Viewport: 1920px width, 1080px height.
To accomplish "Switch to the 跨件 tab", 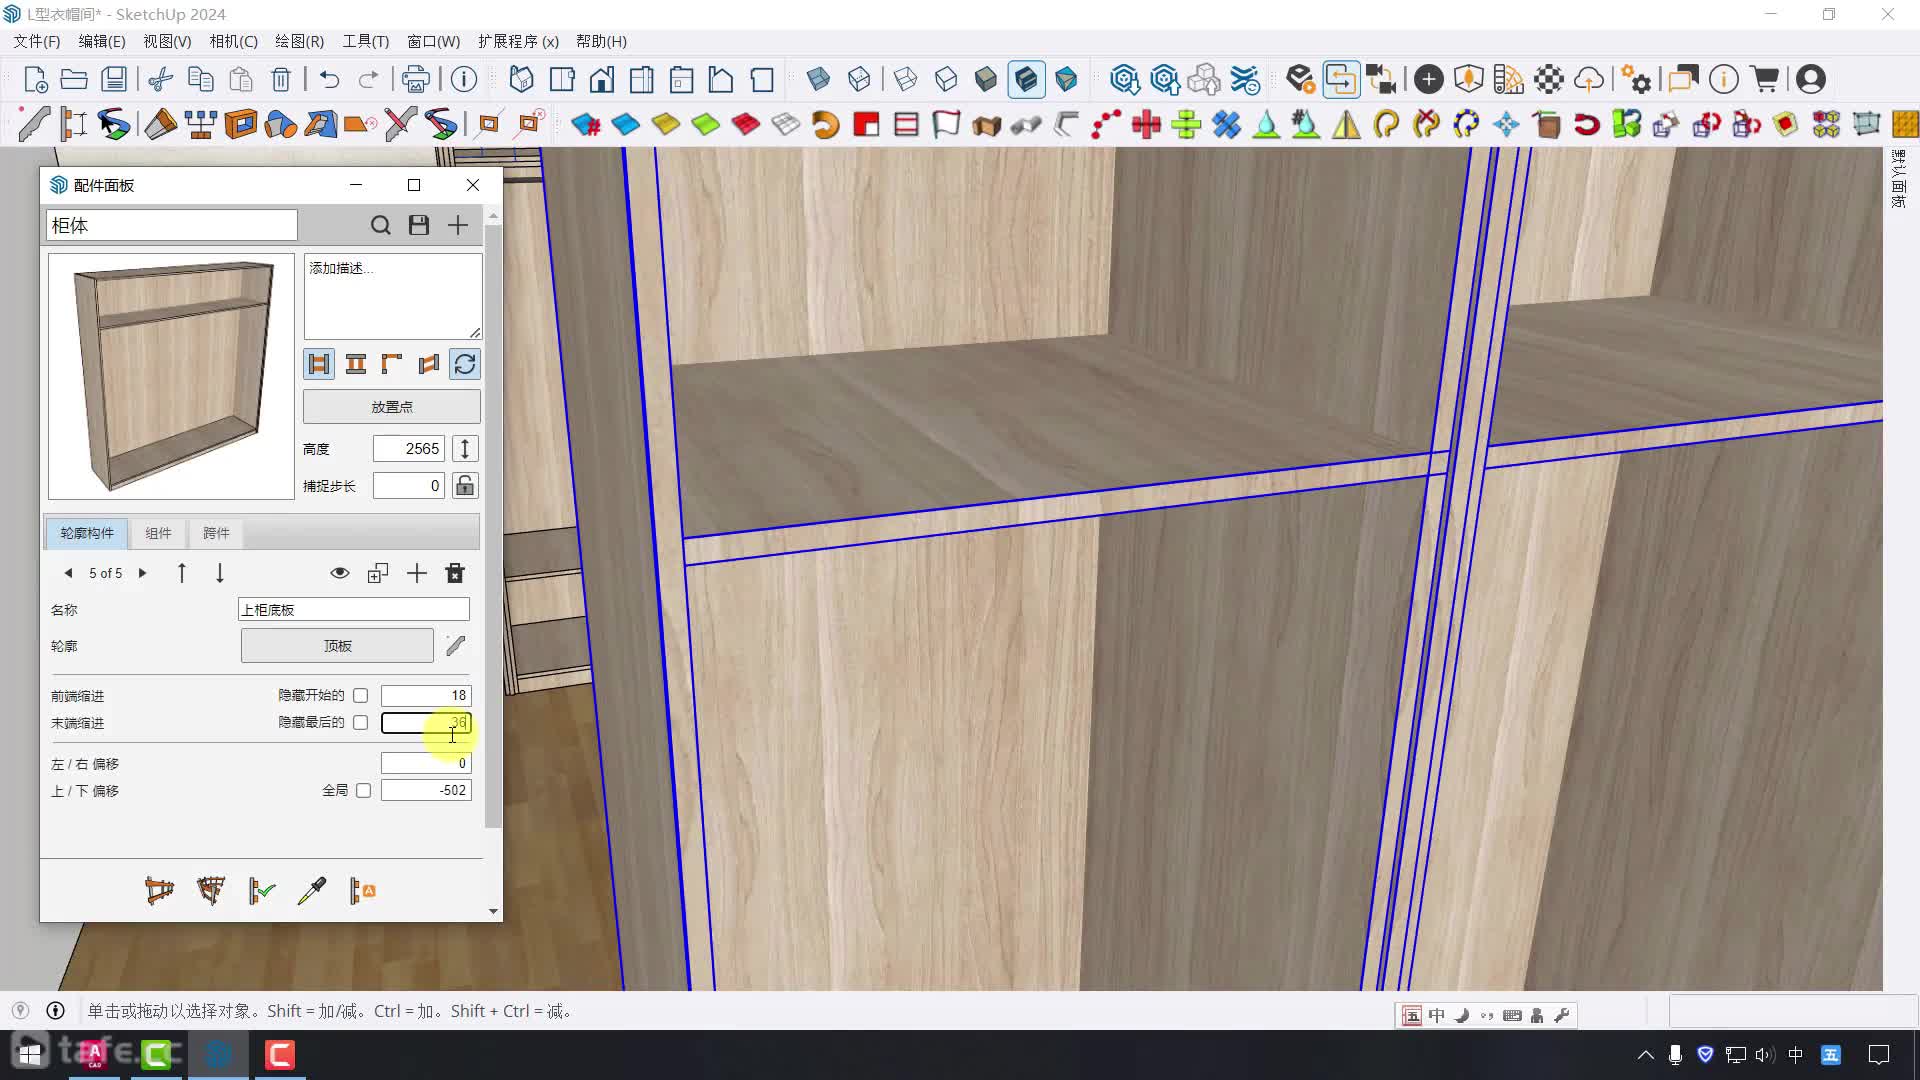I will (216, 533).
